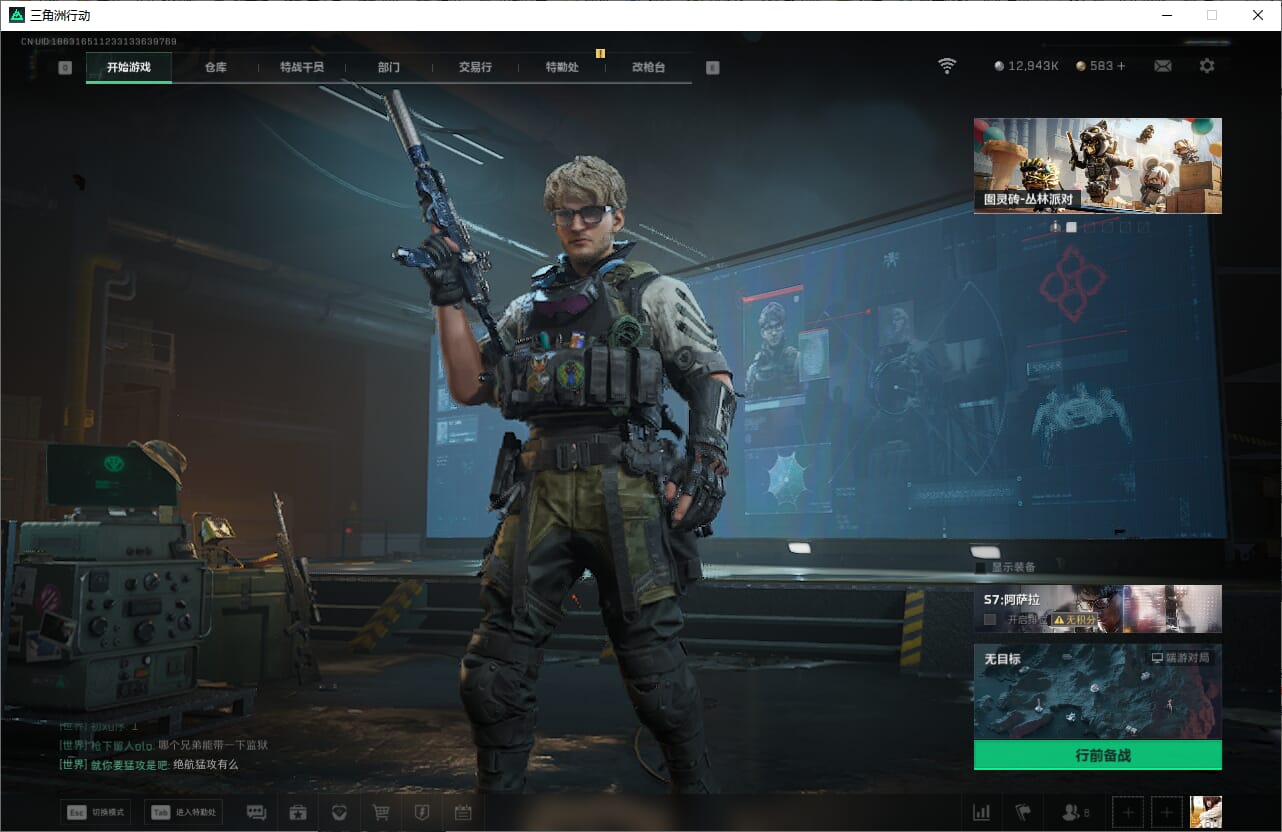Click the Tab 进入特勤处 button
The width and height of the screenshot is (1282, 832).
(x=182, y=812)
